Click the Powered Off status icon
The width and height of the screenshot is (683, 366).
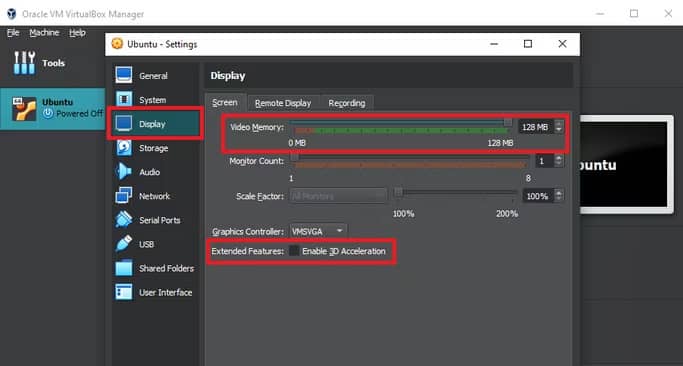[x=48, y=113]
